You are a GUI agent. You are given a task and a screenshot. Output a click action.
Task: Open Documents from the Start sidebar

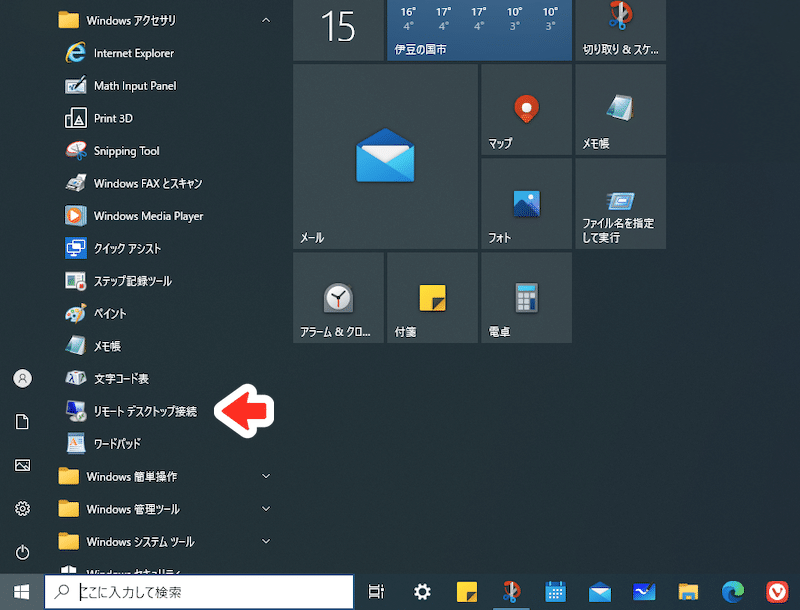point(22,422)
